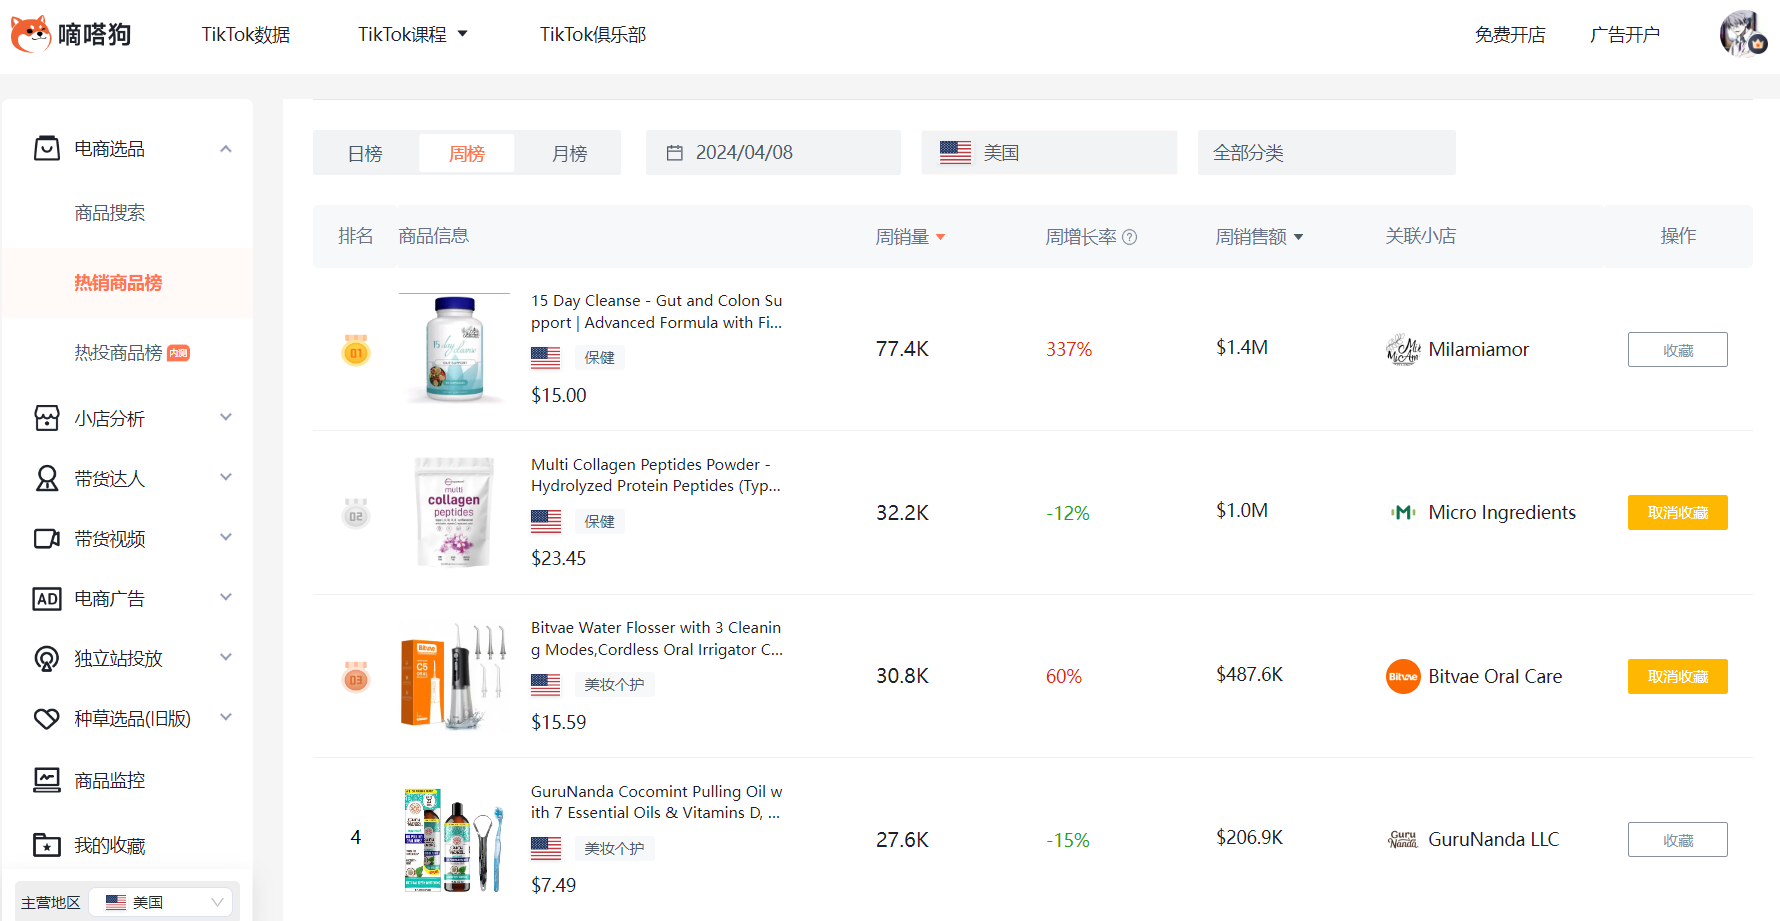This screenshot has width=1780, height=921.
Task: Open the 全部分类 category dropdown
Action: (x=1326, y=152)
